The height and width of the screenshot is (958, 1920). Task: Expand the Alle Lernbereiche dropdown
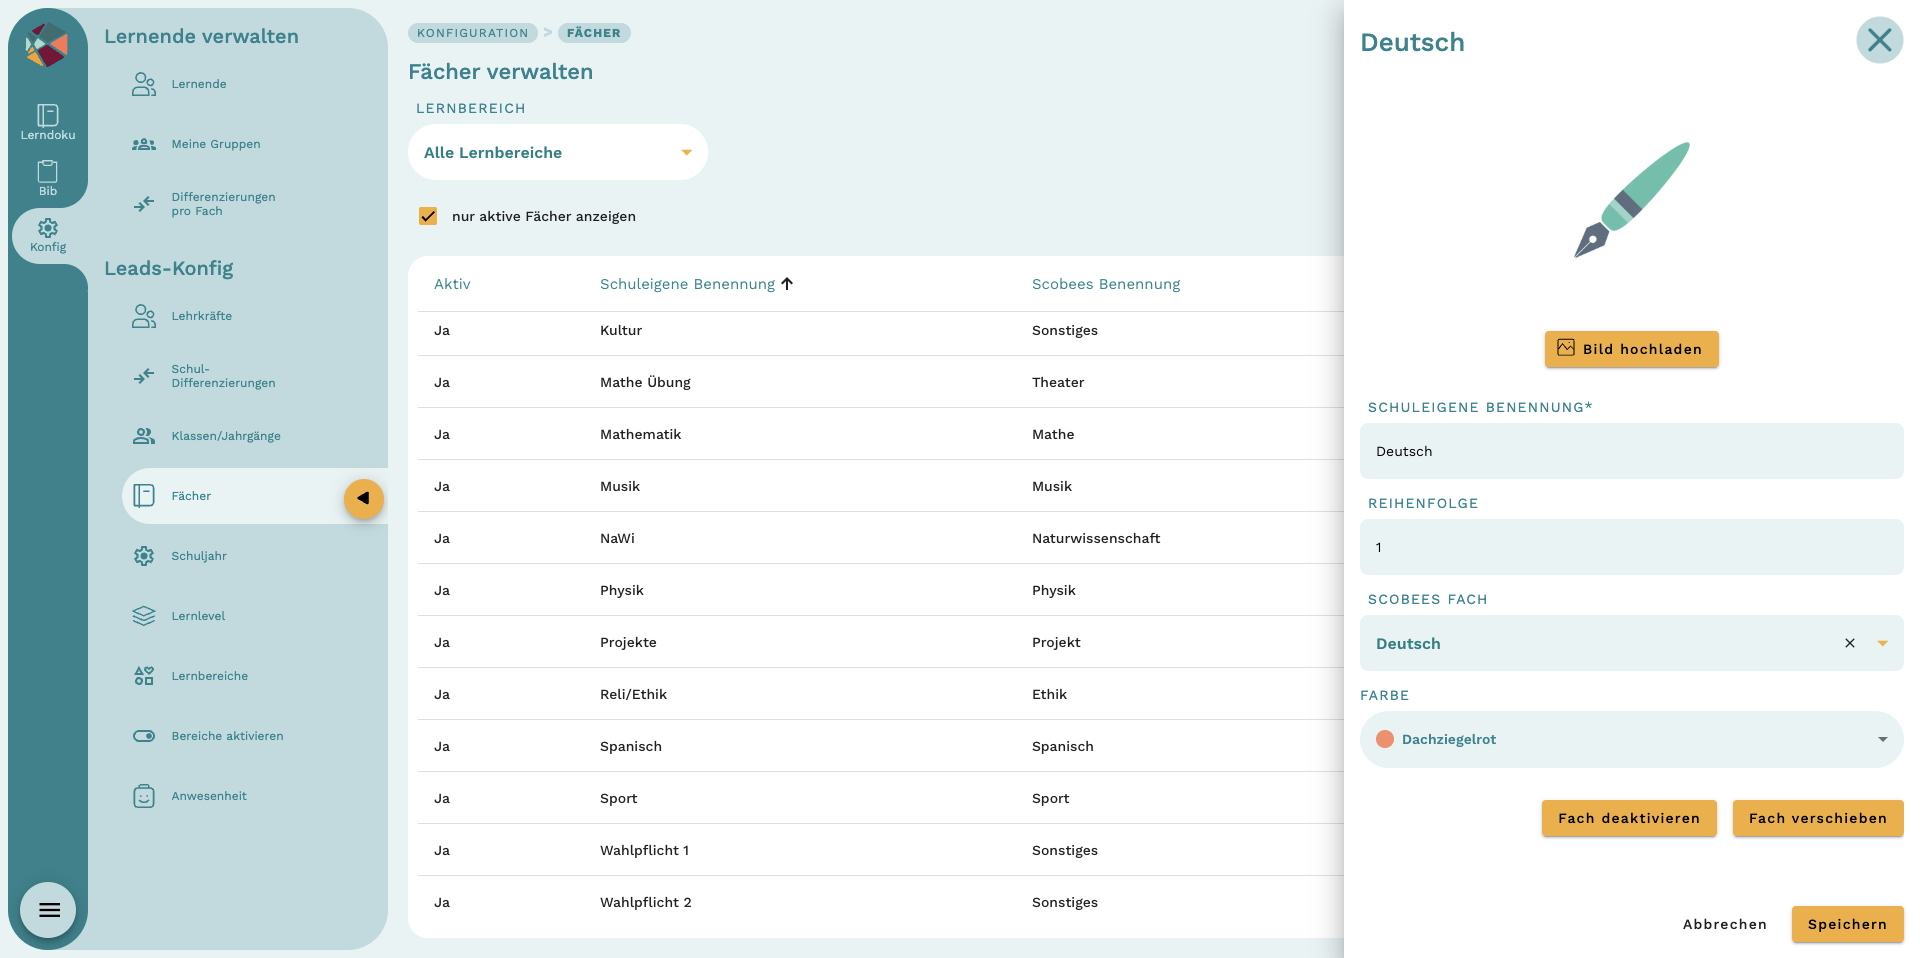click(686, 153)
